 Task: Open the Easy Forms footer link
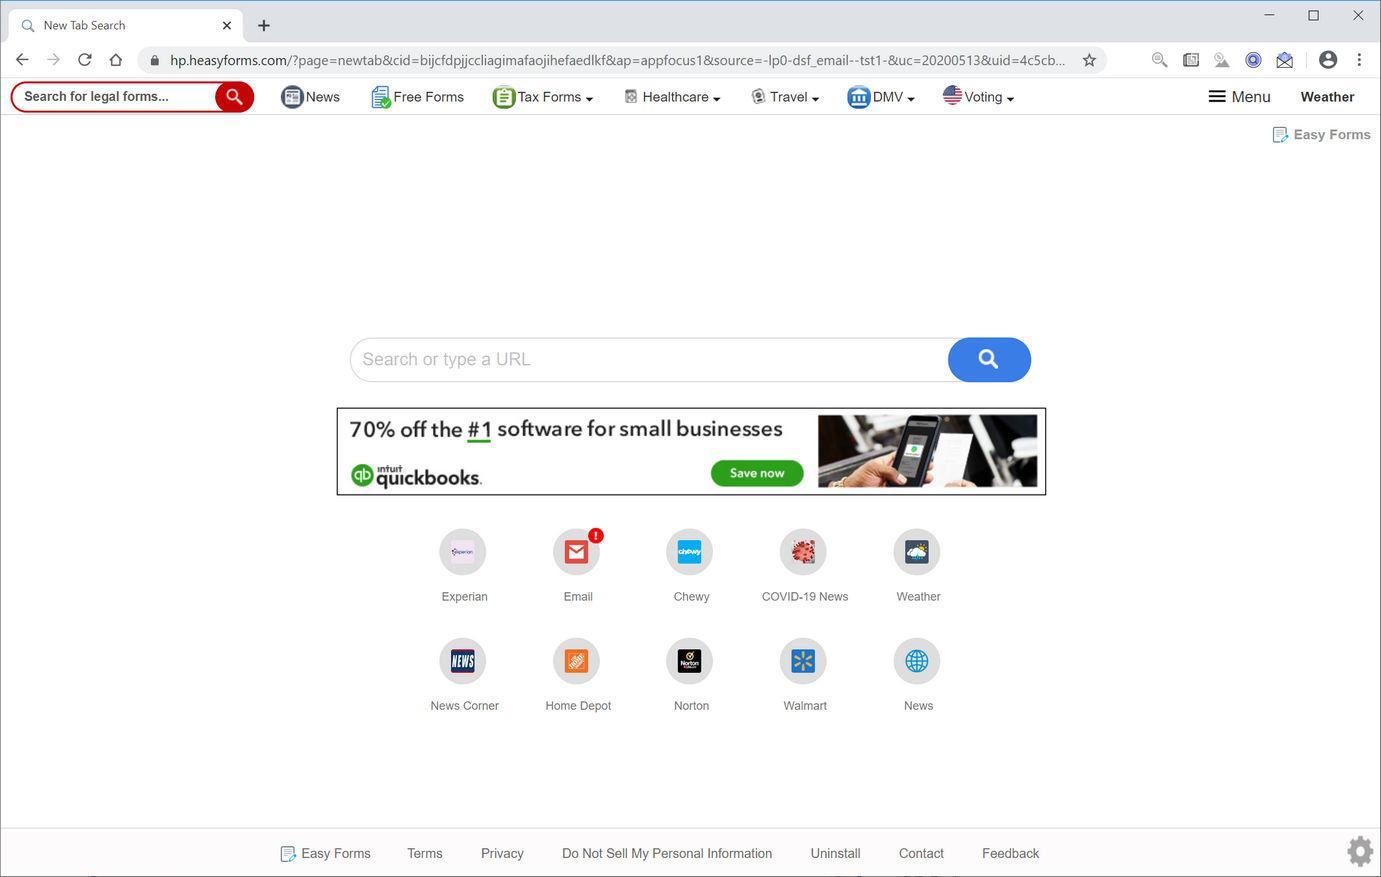coord(325,853)
